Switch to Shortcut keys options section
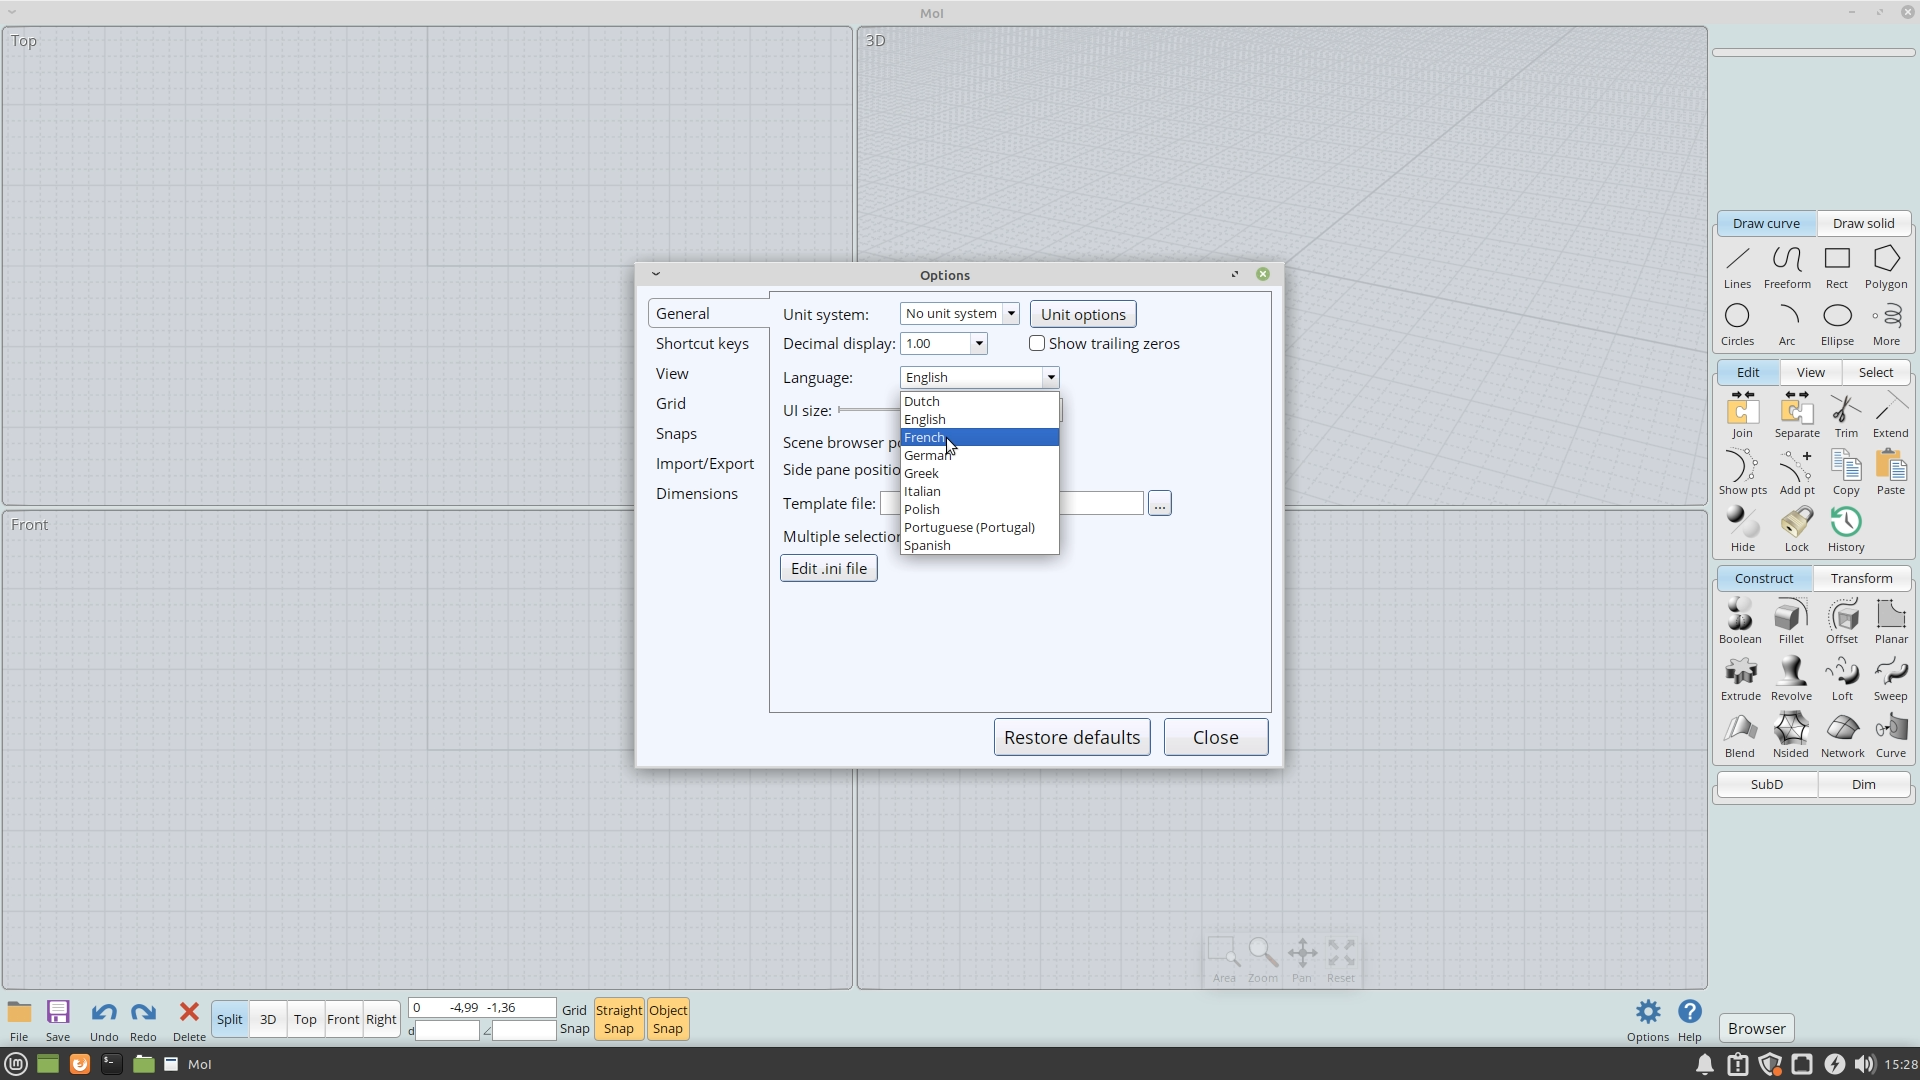The height and width of the screenshot is (1080, 1920). pos(702,343)
